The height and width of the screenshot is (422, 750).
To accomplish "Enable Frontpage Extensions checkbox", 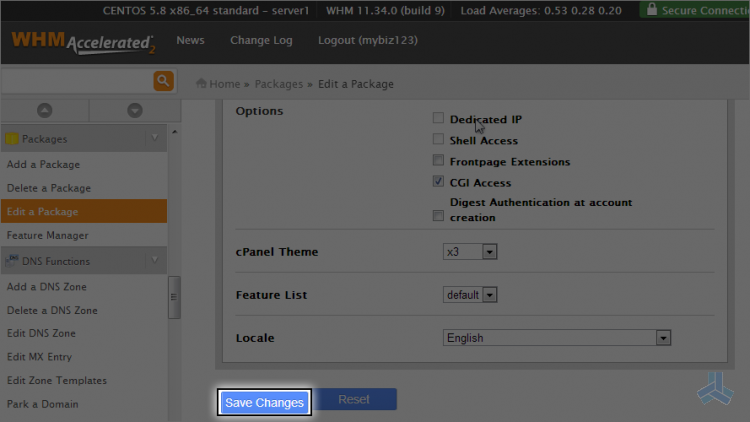I will tap(438, 160).
